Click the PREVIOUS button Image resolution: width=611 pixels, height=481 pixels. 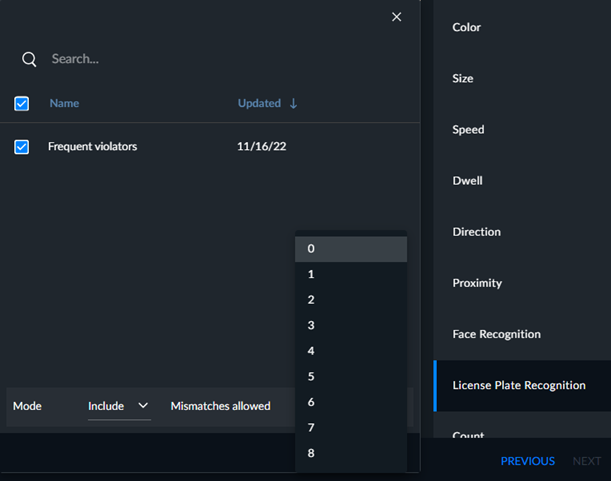click(528, 461)
